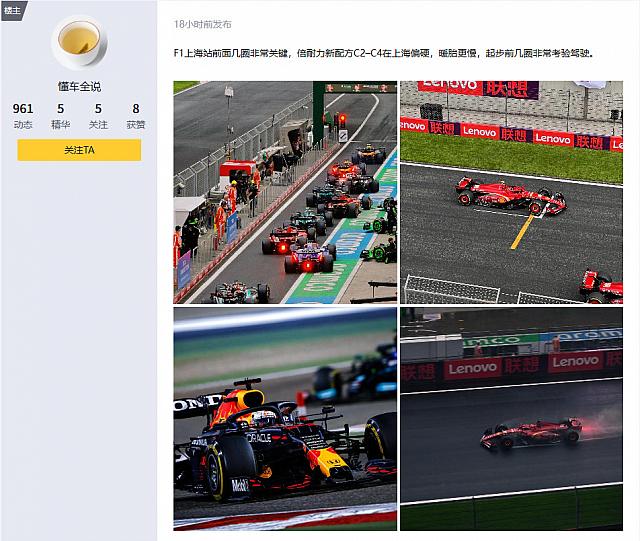Screen dimensions: 640x541
Task: Select the 动态 label under 961
Action: pyautogui.click(x=23, y=124)
